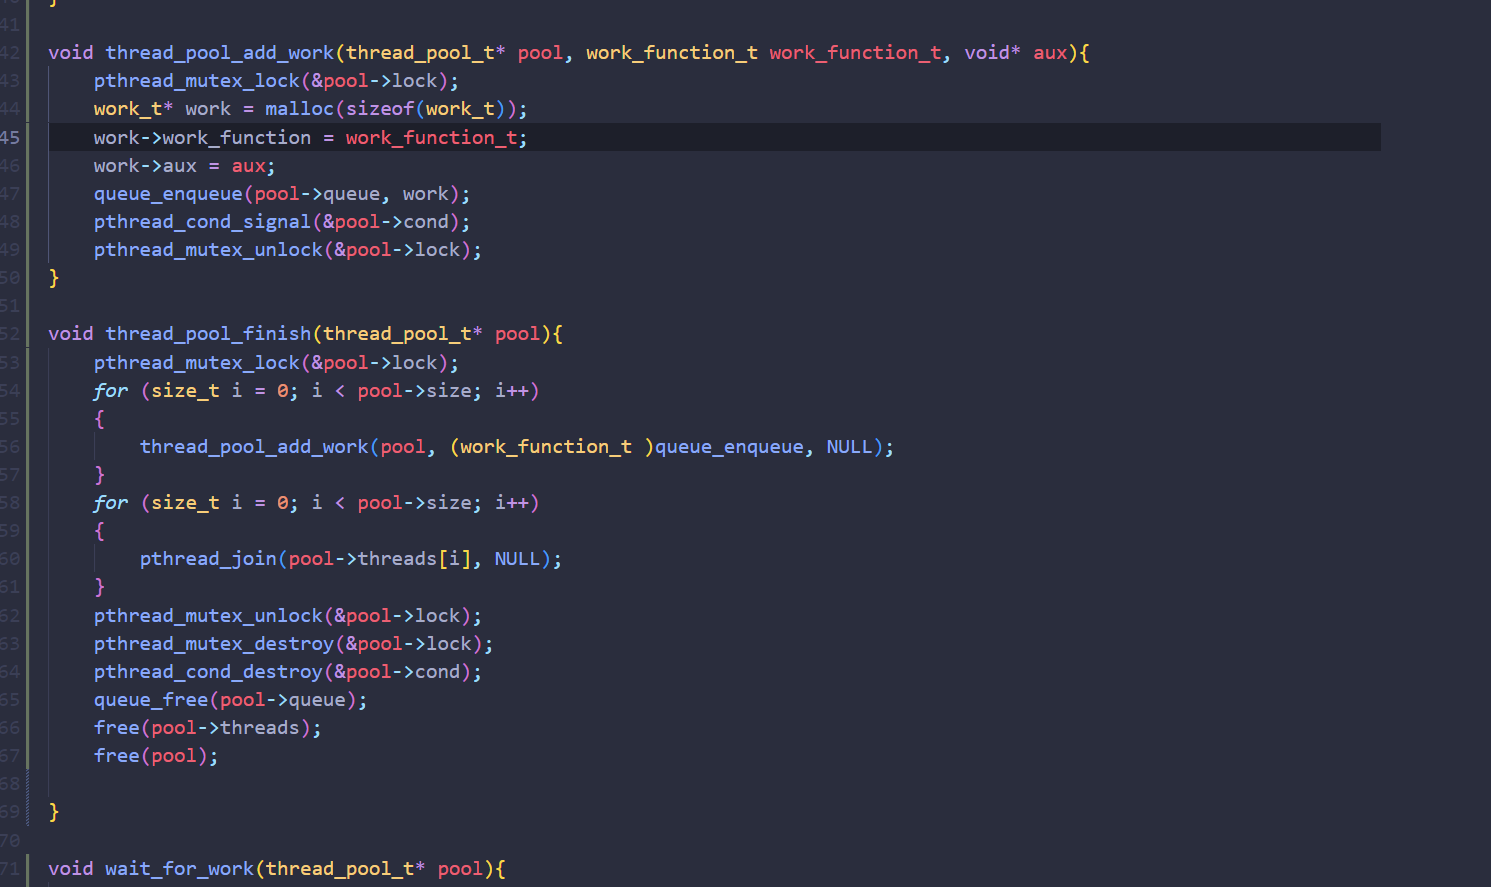Click the first for keyword in thread_pool_finish
1491x887 pixels.
pyautogui.click(x=110, y=391)
